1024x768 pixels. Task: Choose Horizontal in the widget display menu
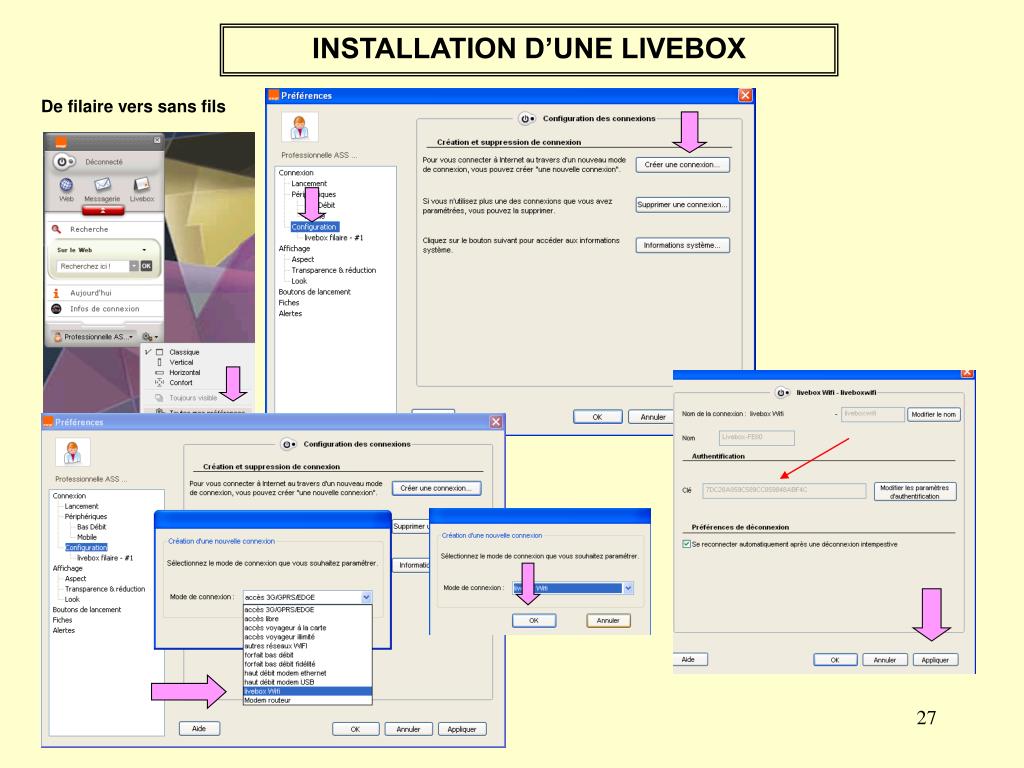point(185,372)
